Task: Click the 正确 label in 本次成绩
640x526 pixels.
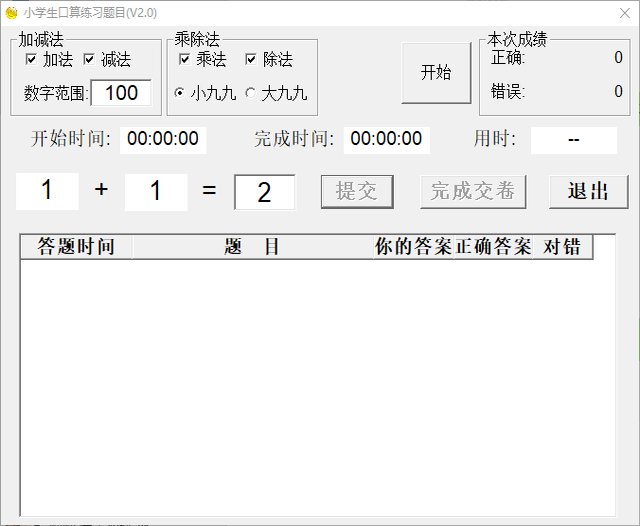Action: [x=508, y=58]
